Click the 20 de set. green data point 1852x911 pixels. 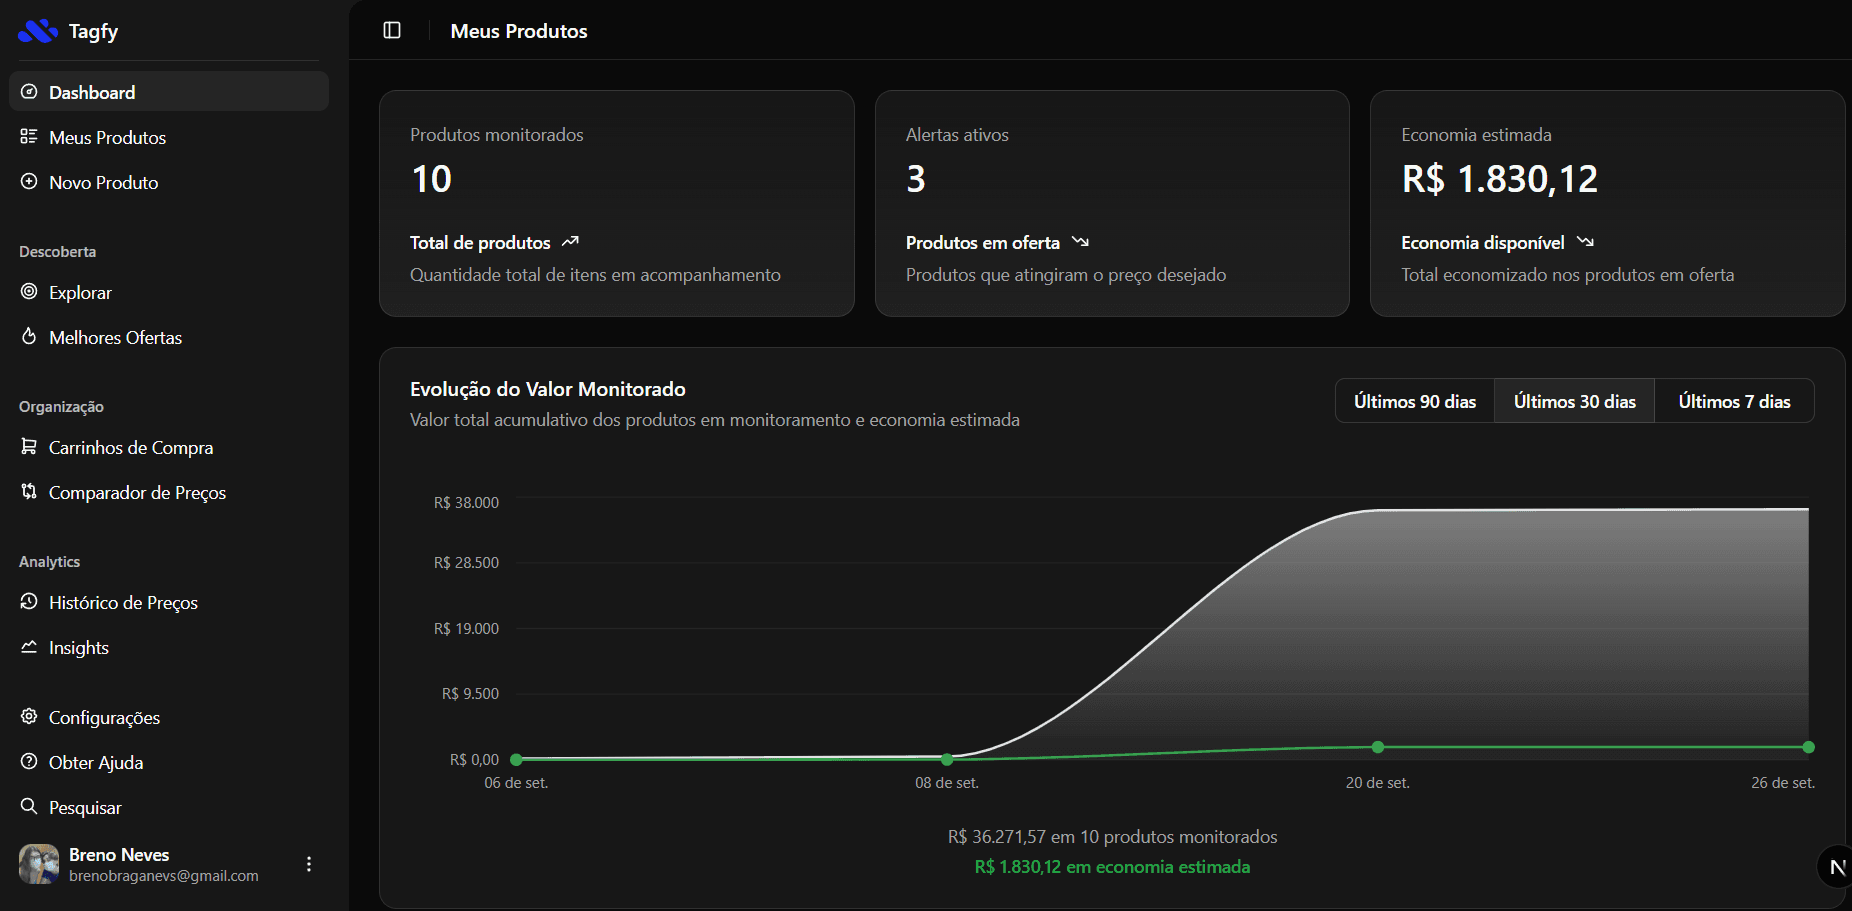(x=1378, y=747)
